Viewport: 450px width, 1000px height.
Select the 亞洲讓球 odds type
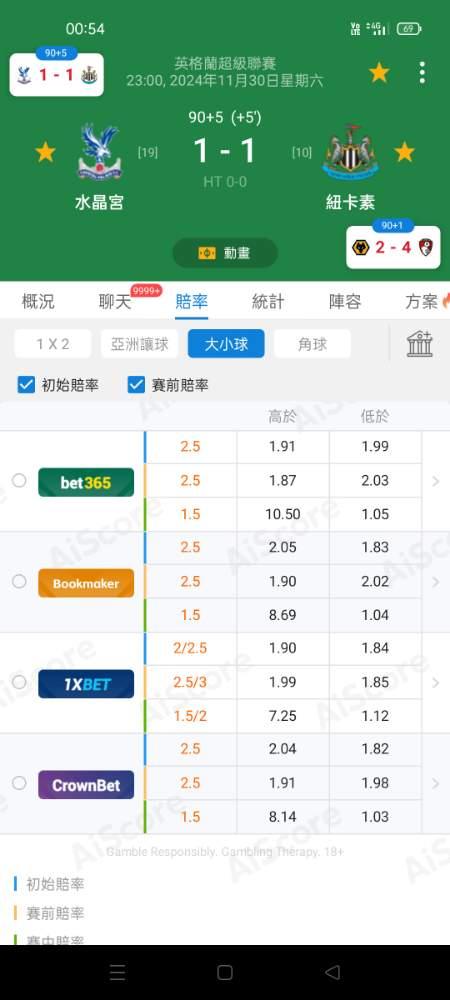(140, 344)
